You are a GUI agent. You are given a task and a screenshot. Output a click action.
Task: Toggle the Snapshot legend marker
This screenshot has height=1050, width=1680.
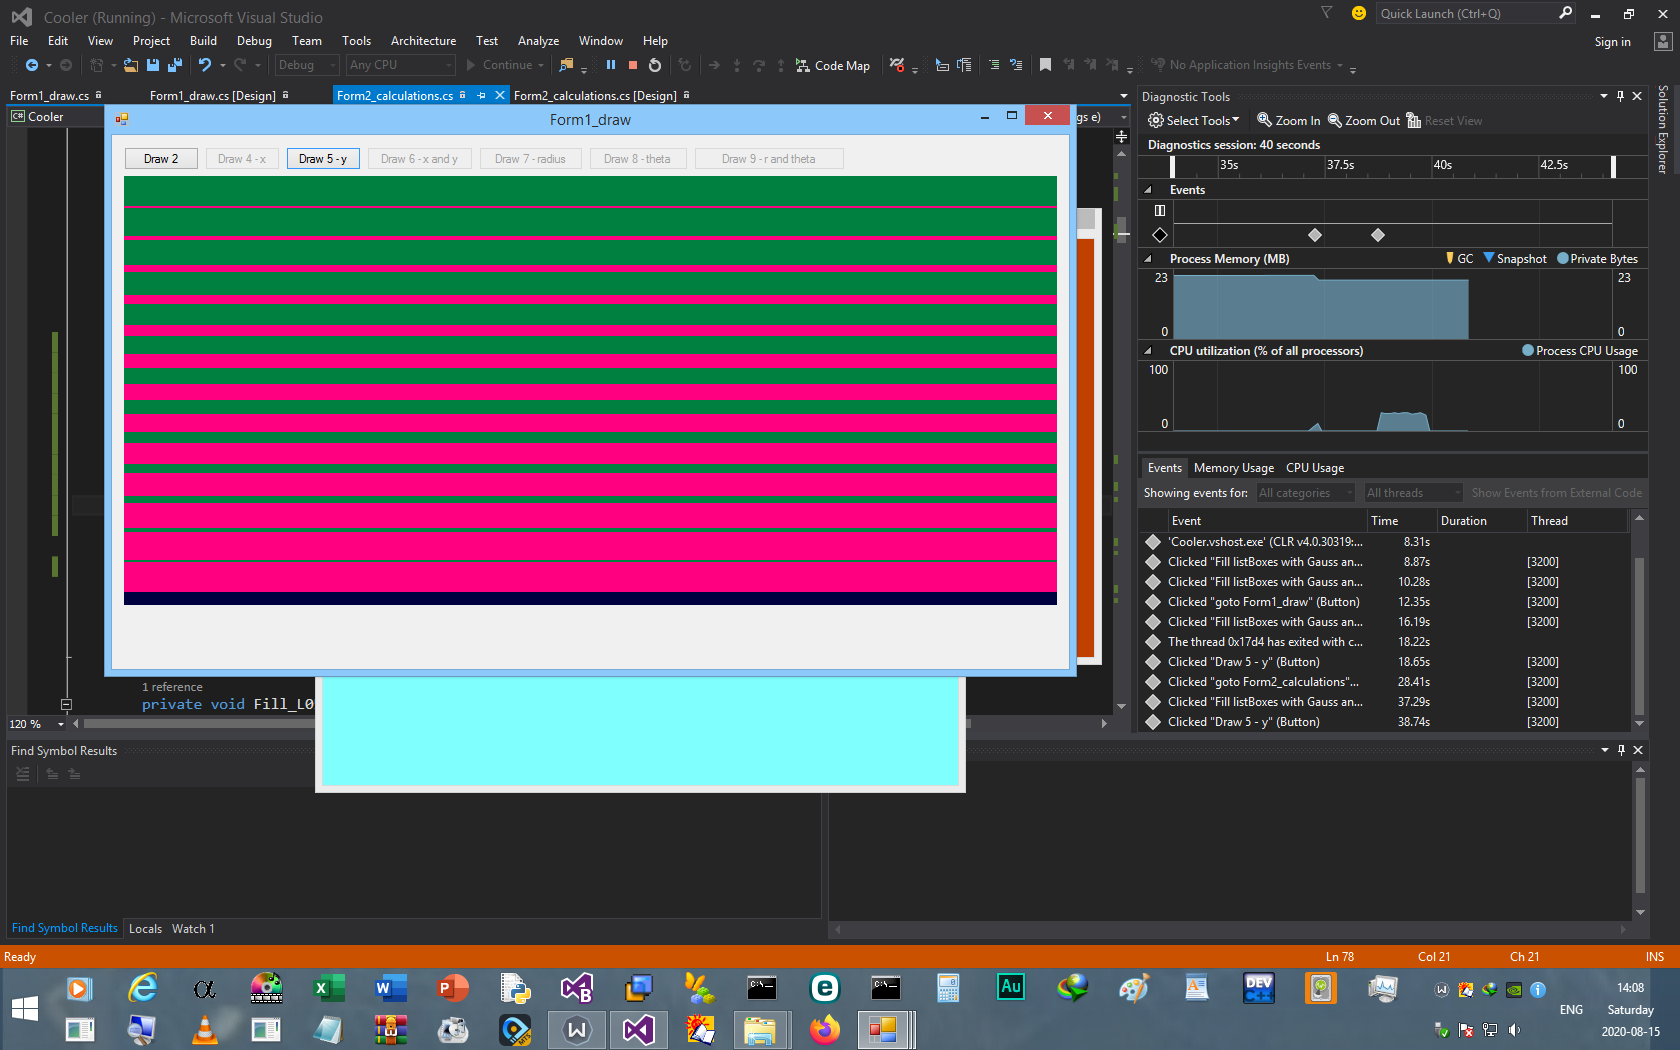click(1515, 258)
